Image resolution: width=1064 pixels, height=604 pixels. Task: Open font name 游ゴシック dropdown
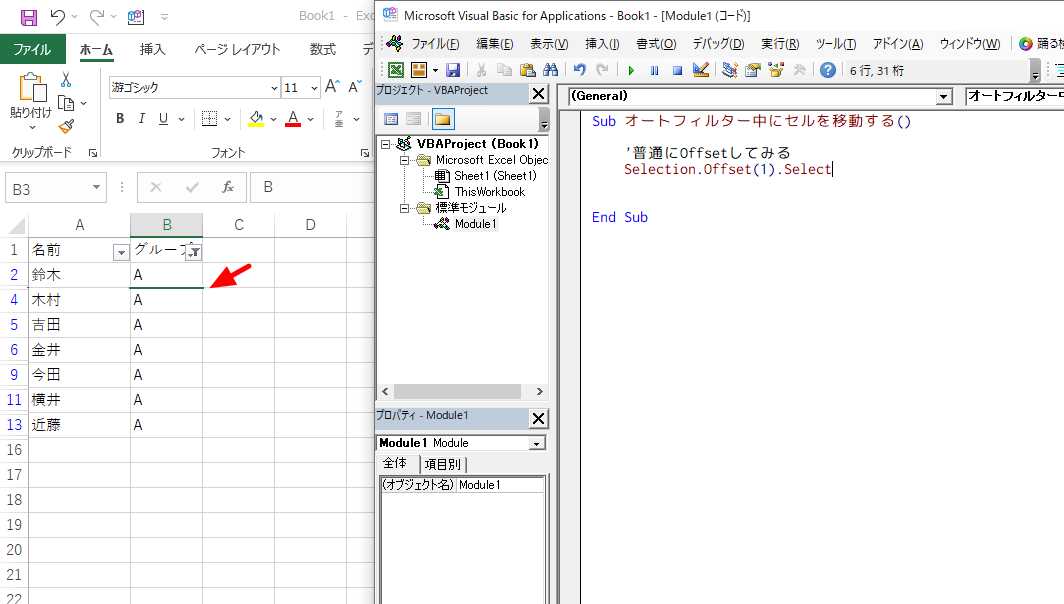(274, 88)
